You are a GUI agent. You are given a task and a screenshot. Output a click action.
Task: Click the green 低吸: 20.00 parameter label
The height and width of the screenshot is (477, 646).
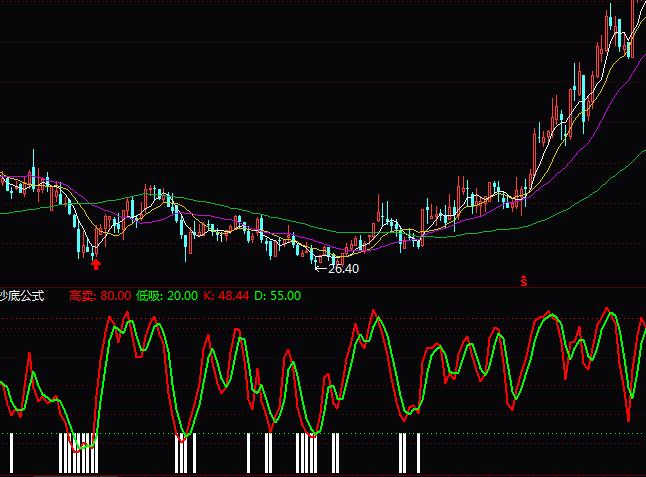click(166, 295)
